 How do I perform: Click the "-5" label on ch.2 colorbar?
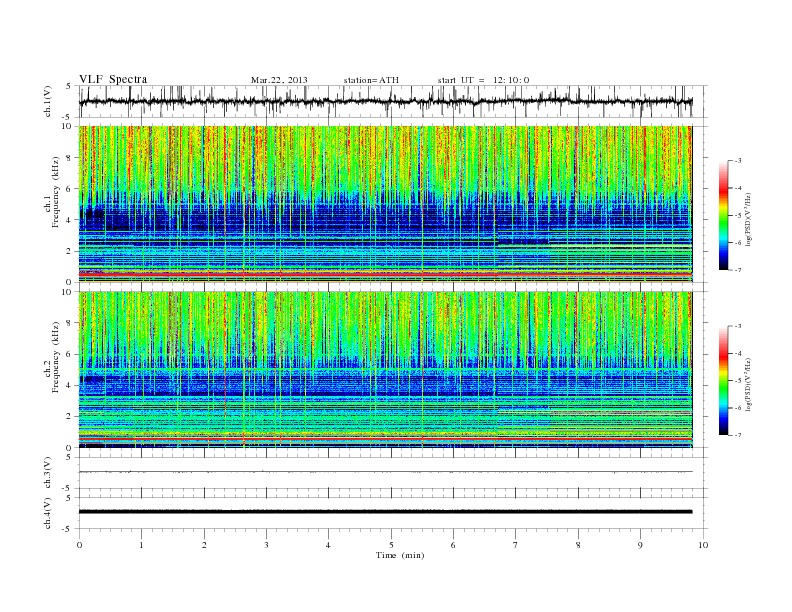pyautogui.click(x=738, y=380)
